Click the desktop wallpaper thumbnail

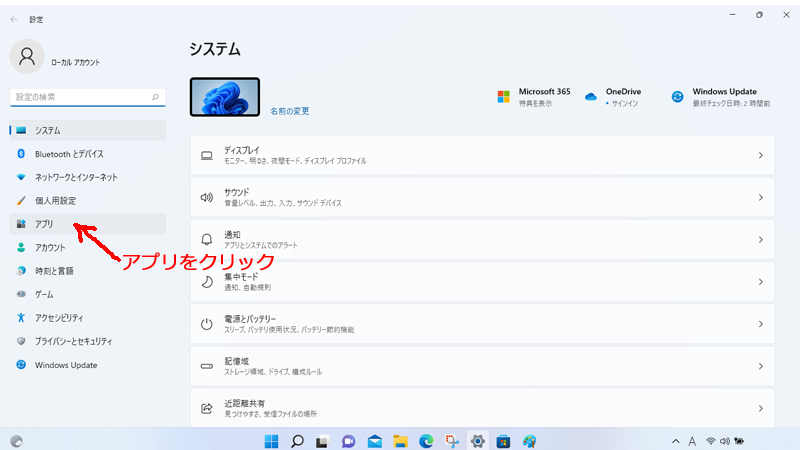pos(224,98)
